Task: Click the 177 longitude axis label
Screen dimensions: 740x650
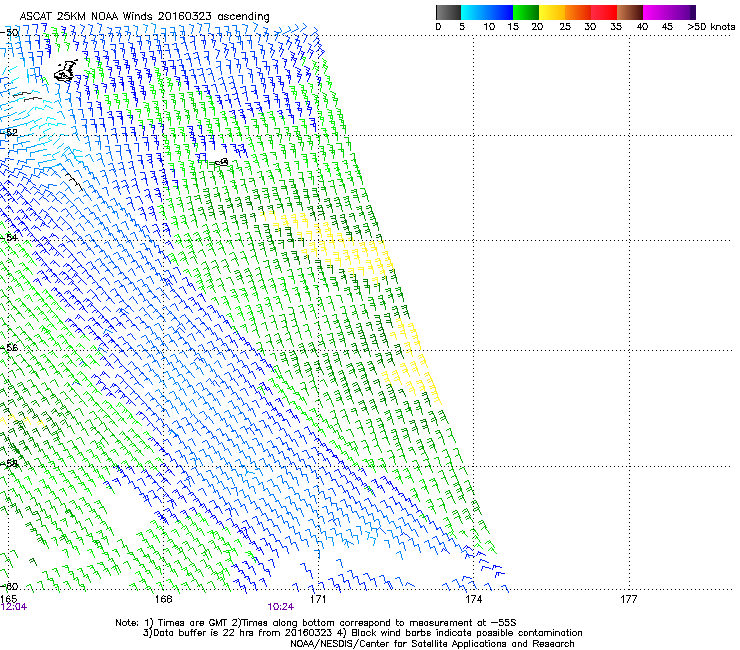Action: (628, 599)
